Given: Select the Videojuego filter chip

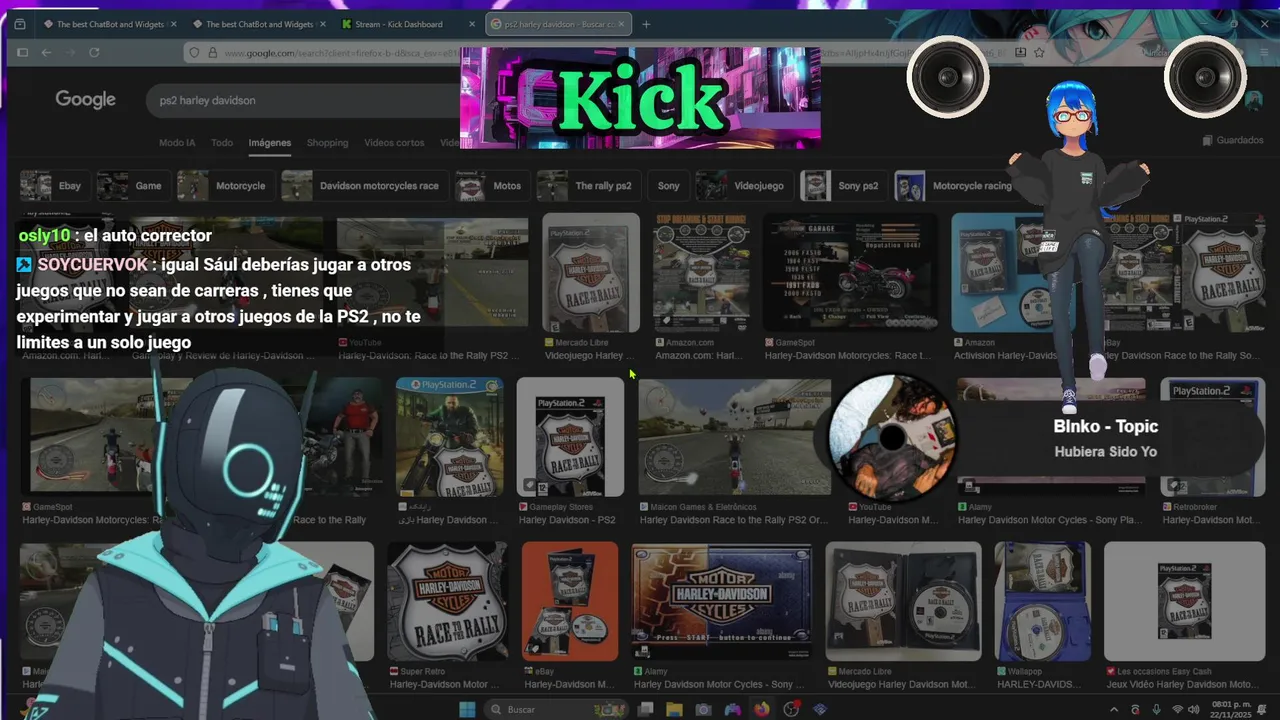Looking at the screenshot, I should 744,186.
